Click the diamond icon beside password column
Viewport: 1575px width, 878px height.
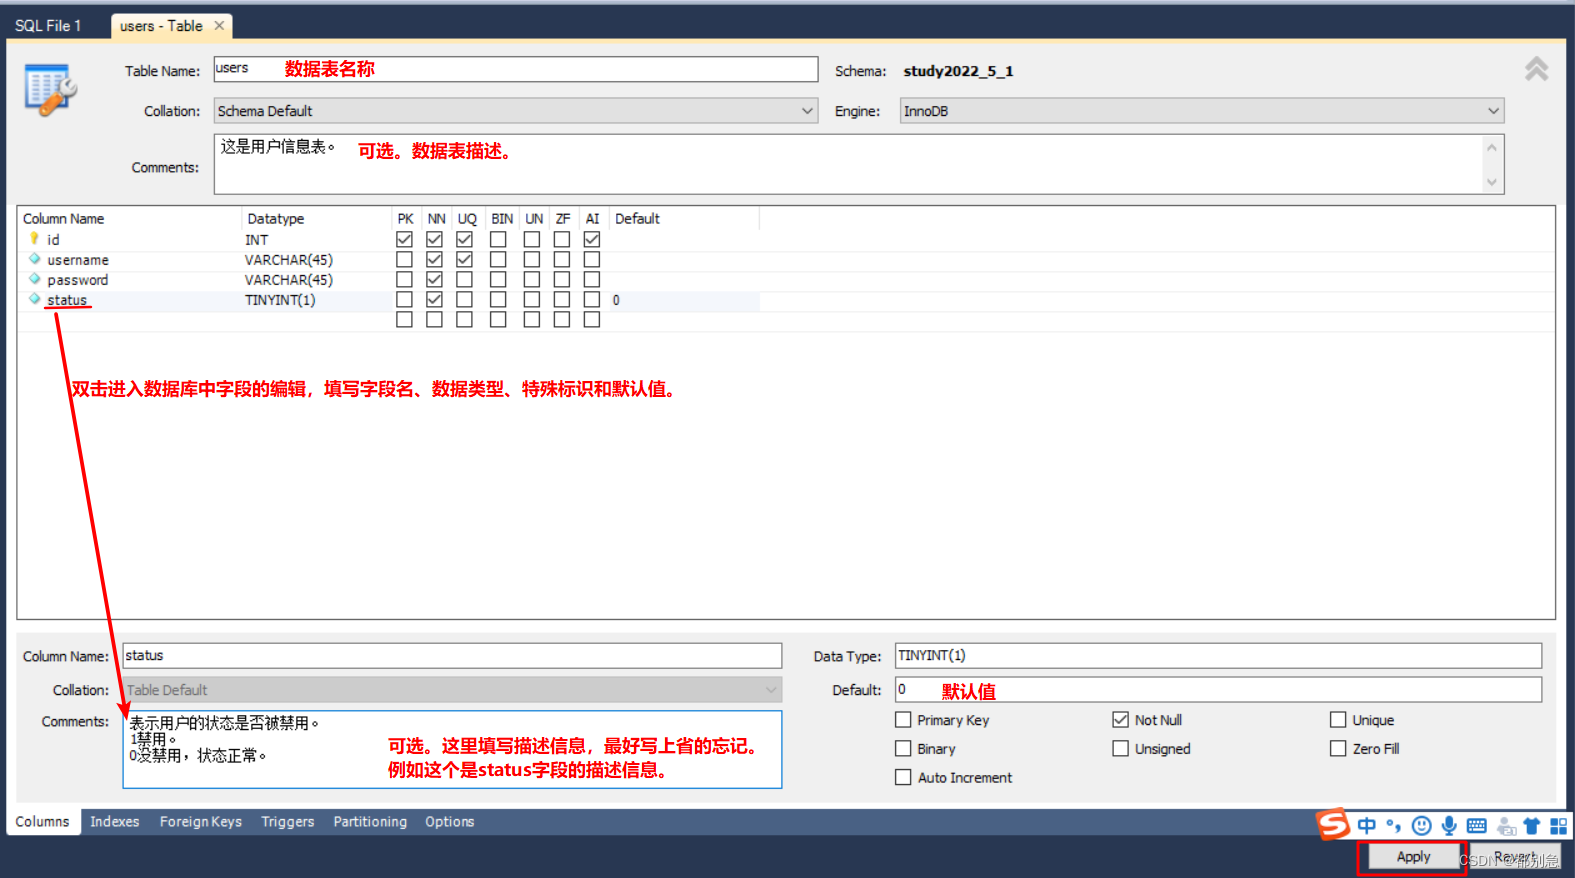pos(34,279)
